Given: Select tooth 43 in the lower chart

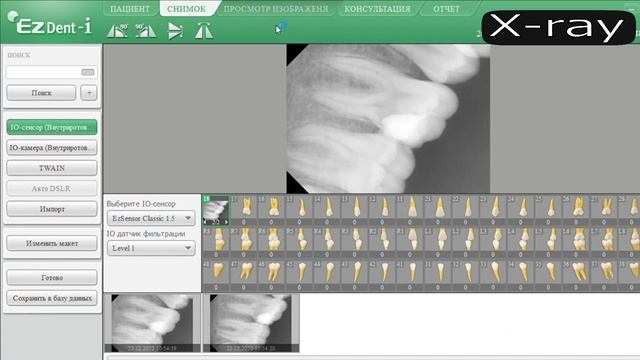Looking at the screenshot, I should pyautogui.click(x=354, y=276).
